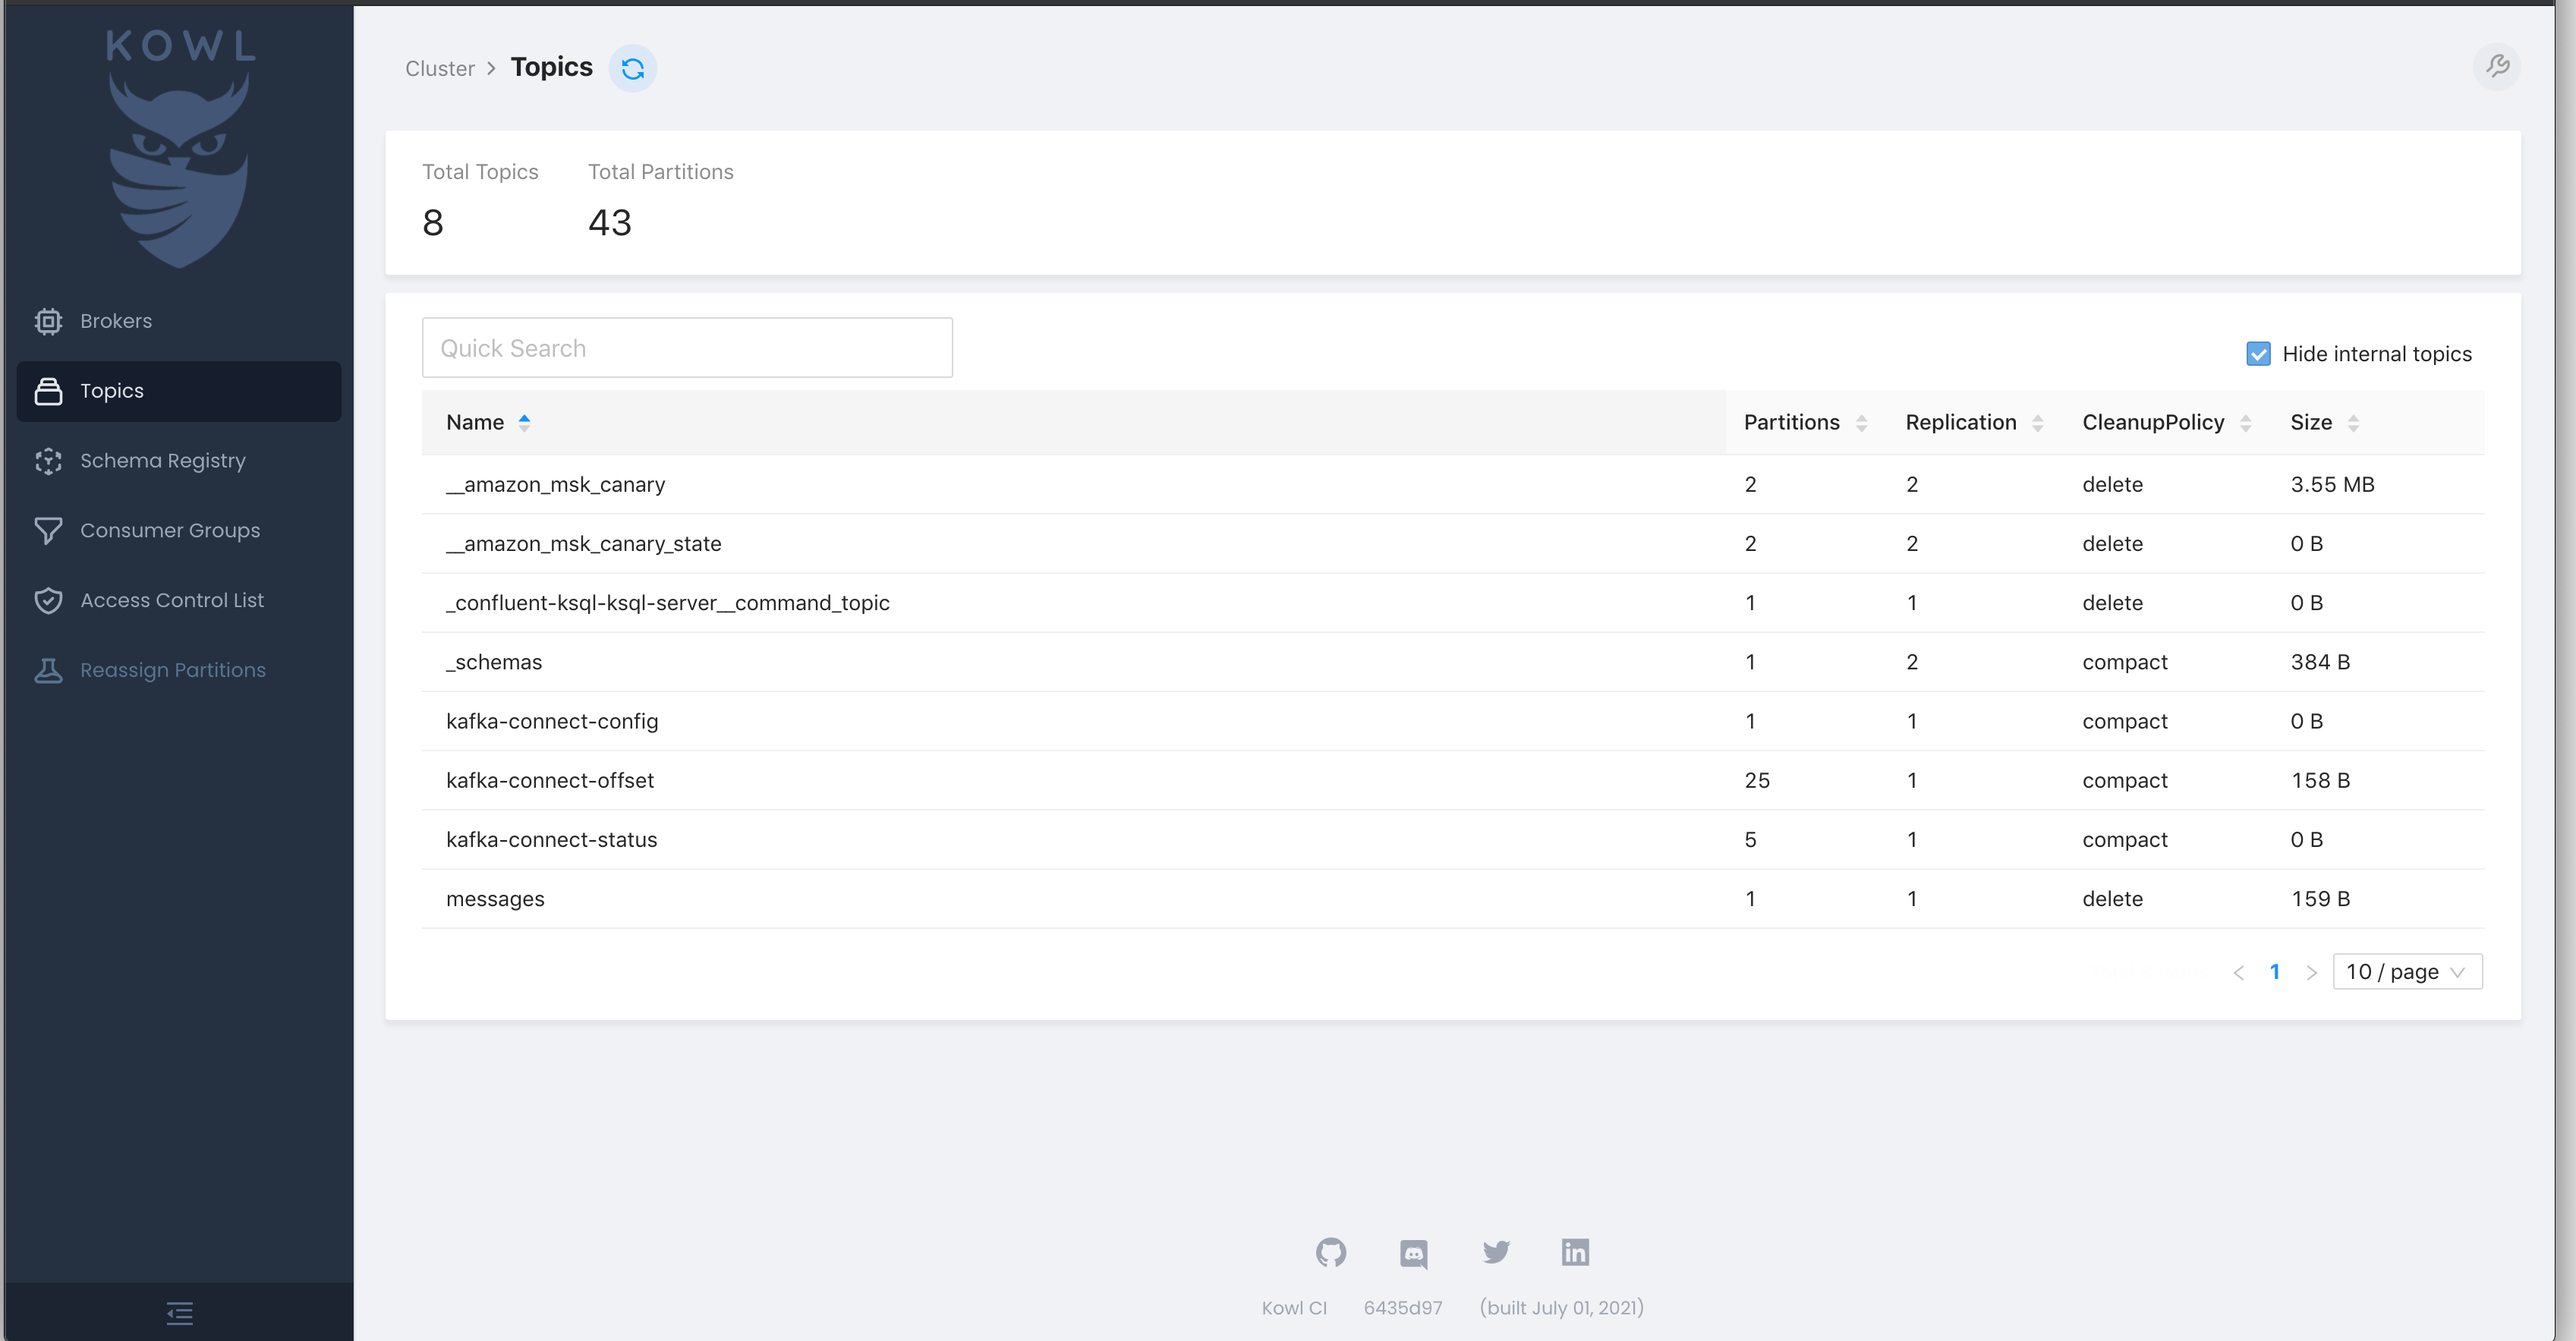Focus the Quick Search field

[x=687, y=348]
